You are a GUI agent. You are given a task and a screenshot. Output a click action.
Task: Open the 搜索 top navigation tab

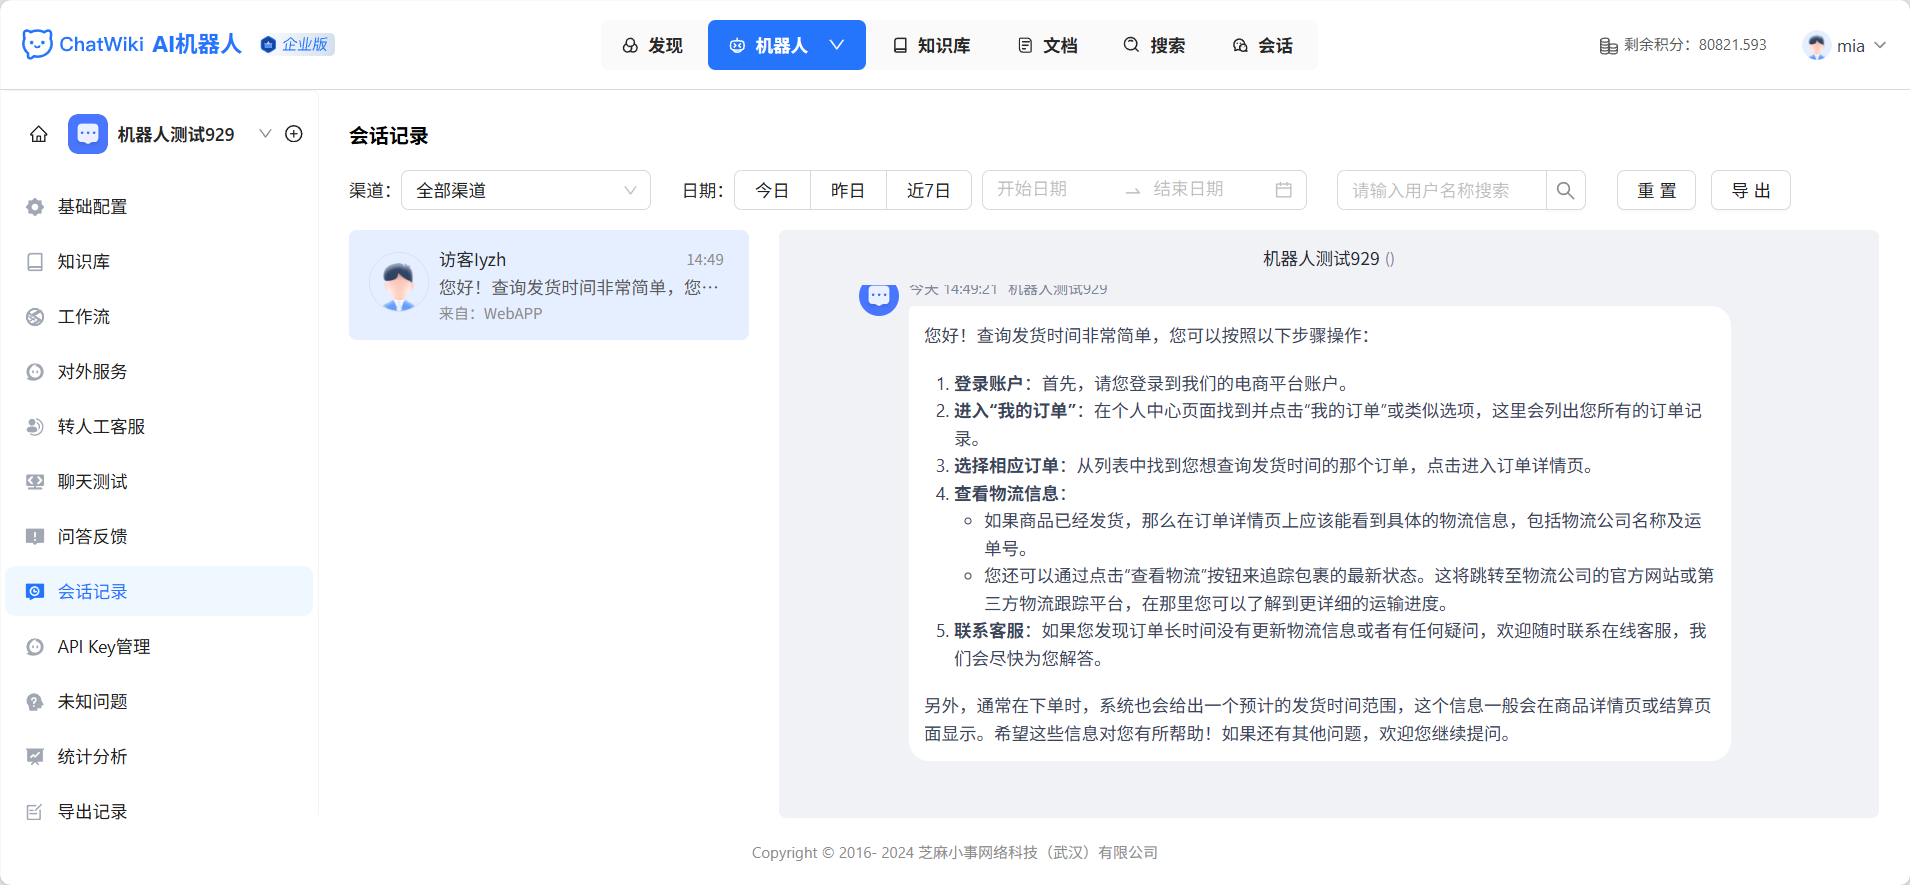pos(1155,45)
